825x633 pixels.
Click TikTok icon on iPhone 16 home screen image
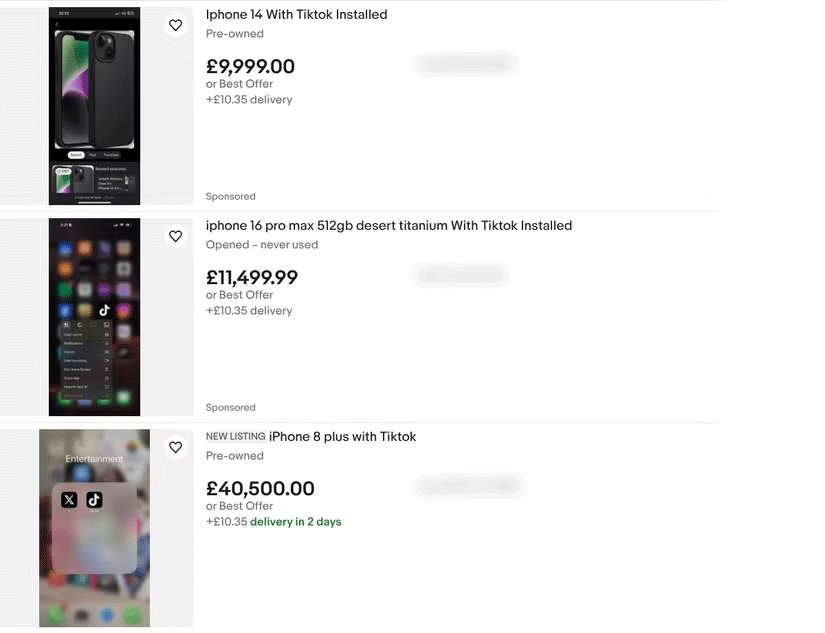pos(104,310)
